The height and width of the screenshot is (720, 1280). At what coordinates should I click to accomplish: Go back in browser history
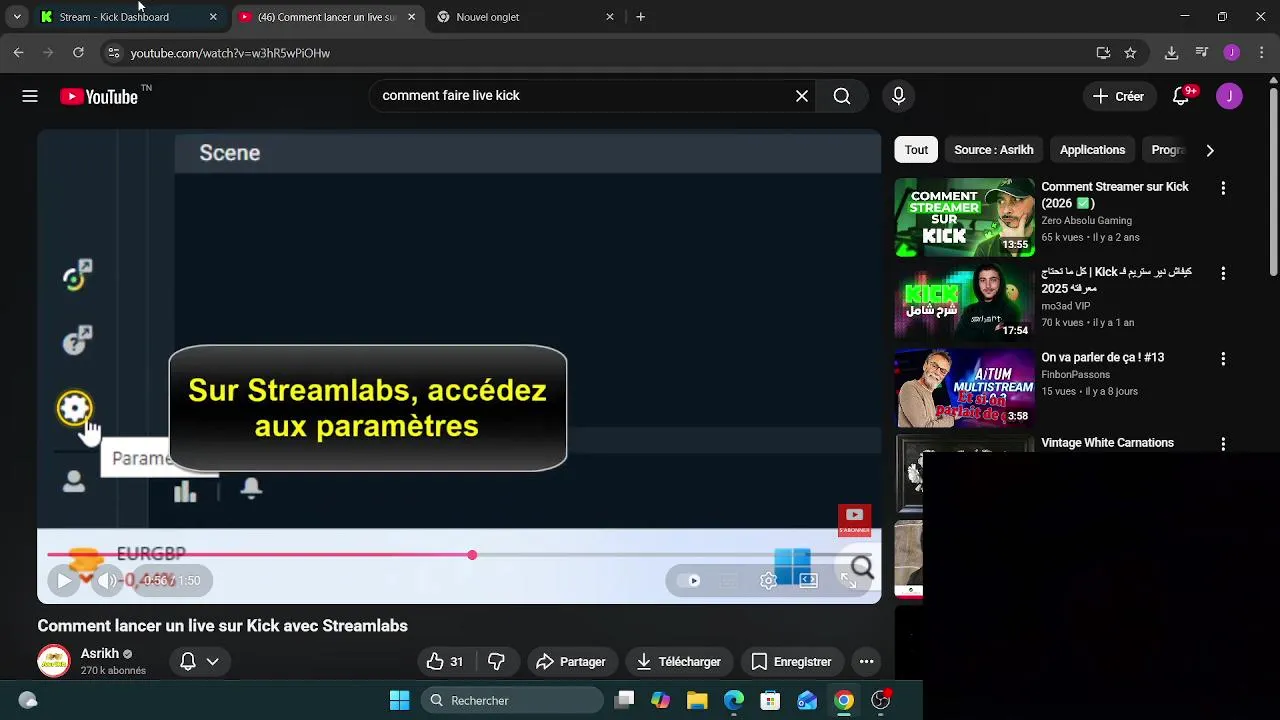[18, 53]
